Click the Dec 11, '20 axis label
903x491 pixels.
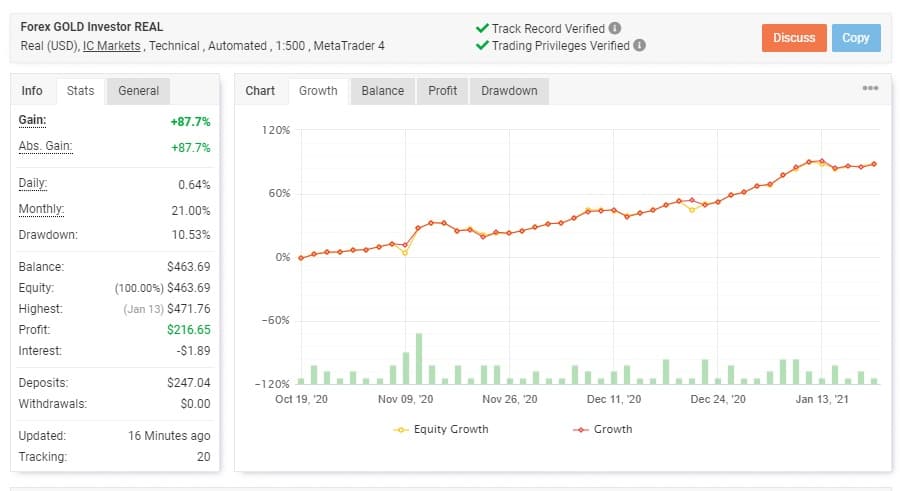coord(614,399)
